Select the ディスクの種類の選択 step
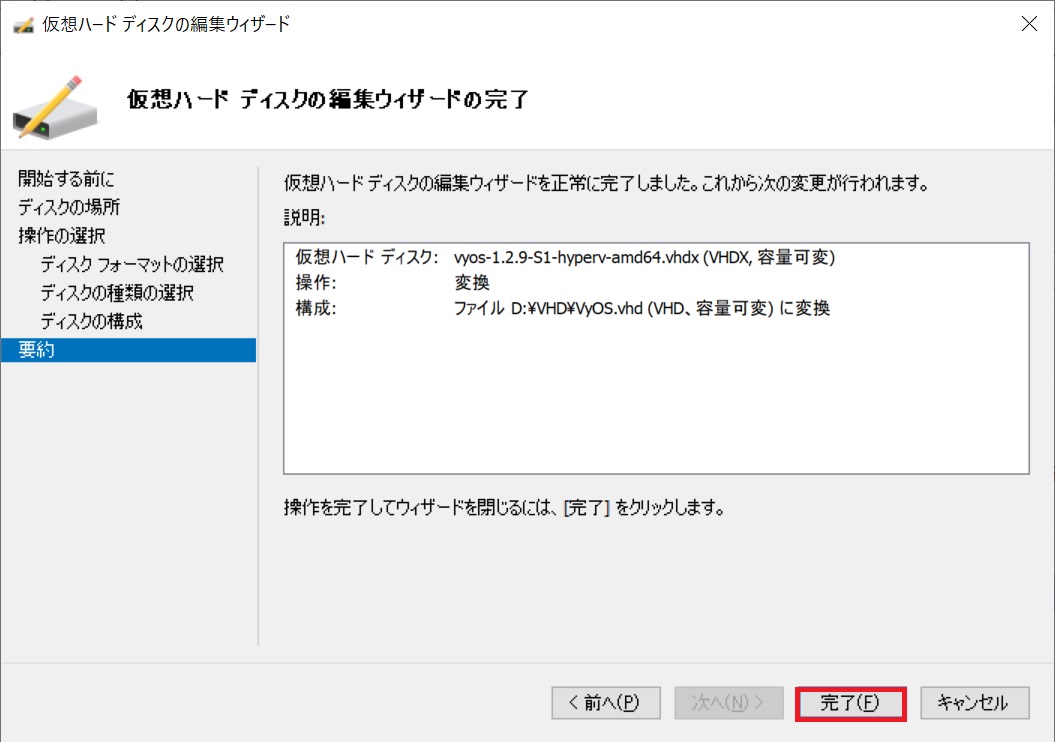The width and height of the screenshot is (1055, 742). point(117,293)
